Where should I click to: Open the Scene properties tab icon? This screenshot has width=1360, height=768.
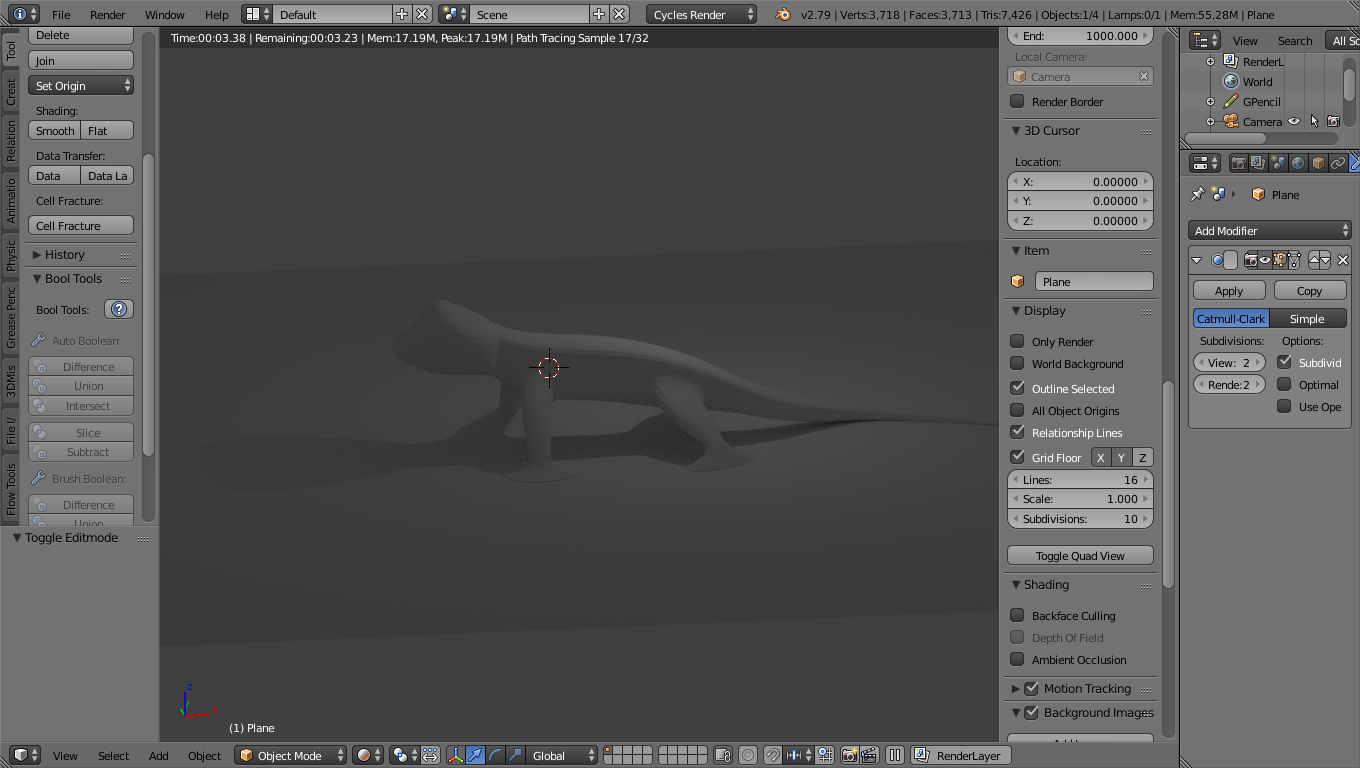pos(1278,163)
